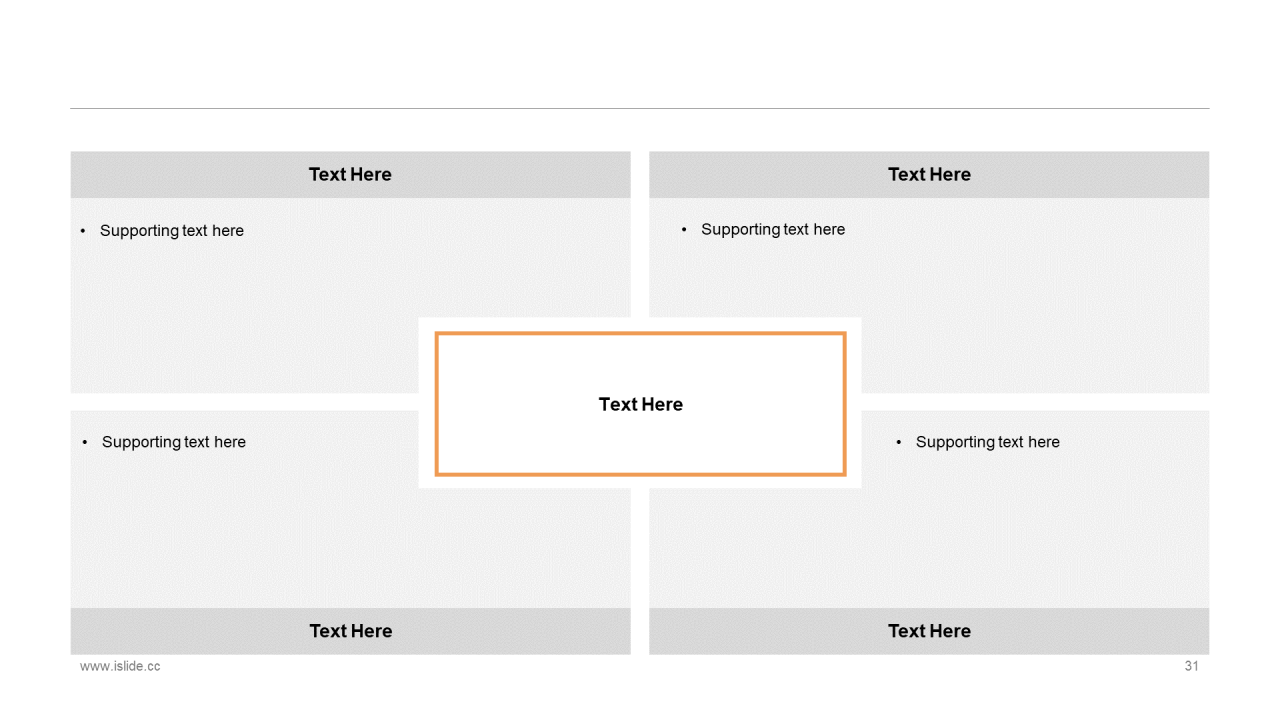
Task: Select the bullet point in bottom-right panel
Action: pos(899,442)
